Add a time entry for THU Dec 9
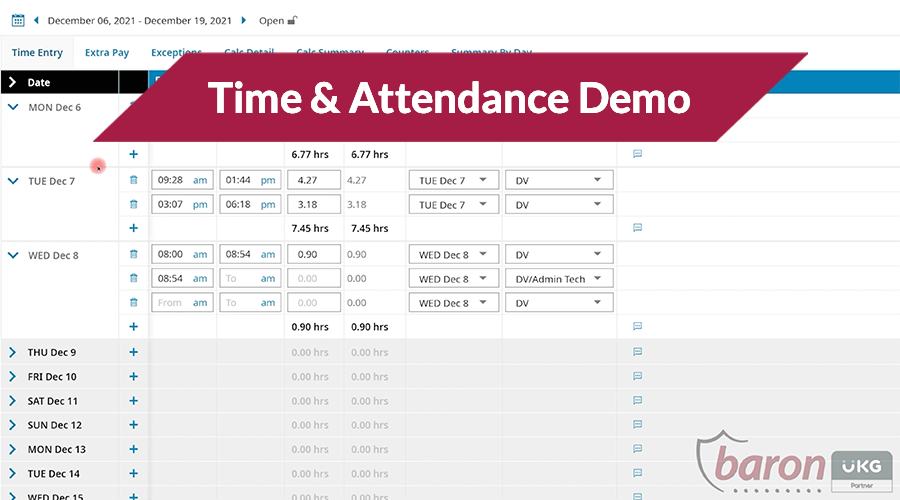The height and width of the screenshot is (500, 900). [x=133, y=353]
